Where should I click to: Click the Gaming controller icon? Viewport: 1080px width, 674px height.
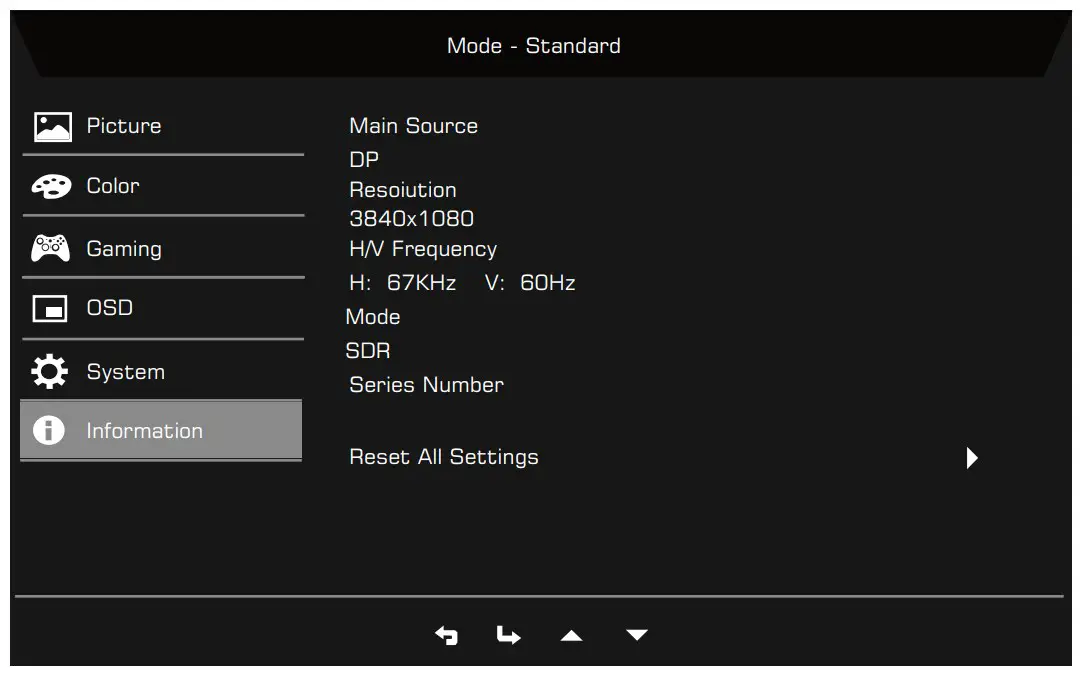click(x=50, y=249)
